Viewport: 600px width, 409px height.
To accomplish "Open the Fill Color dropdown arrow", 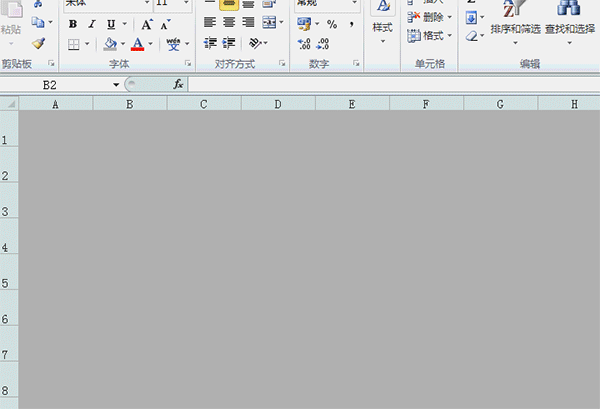I will (123, 44).
